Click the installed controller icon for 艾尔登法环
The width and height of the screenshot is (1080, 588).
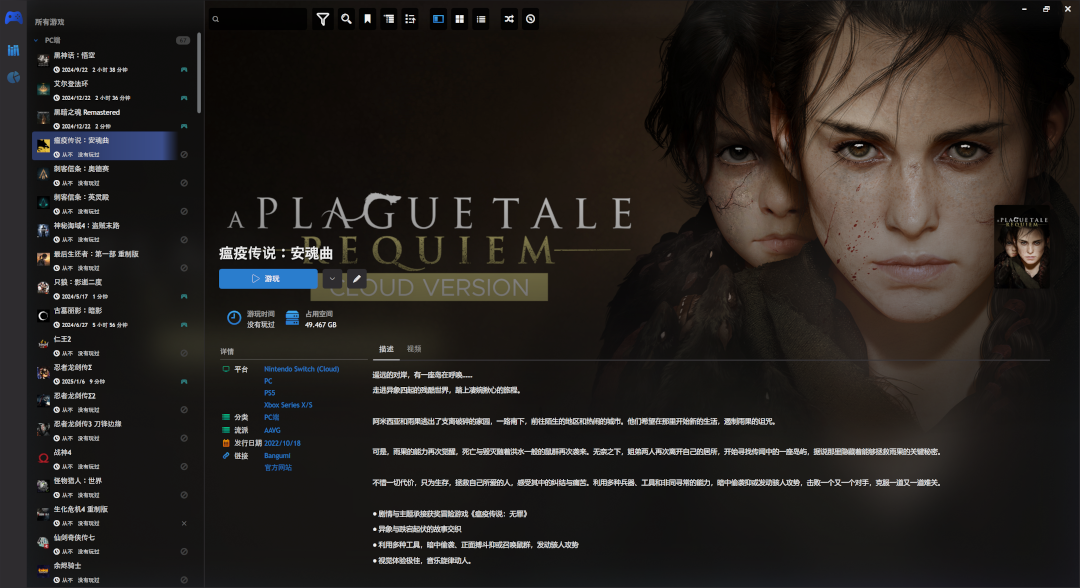[x=184, y=98]
